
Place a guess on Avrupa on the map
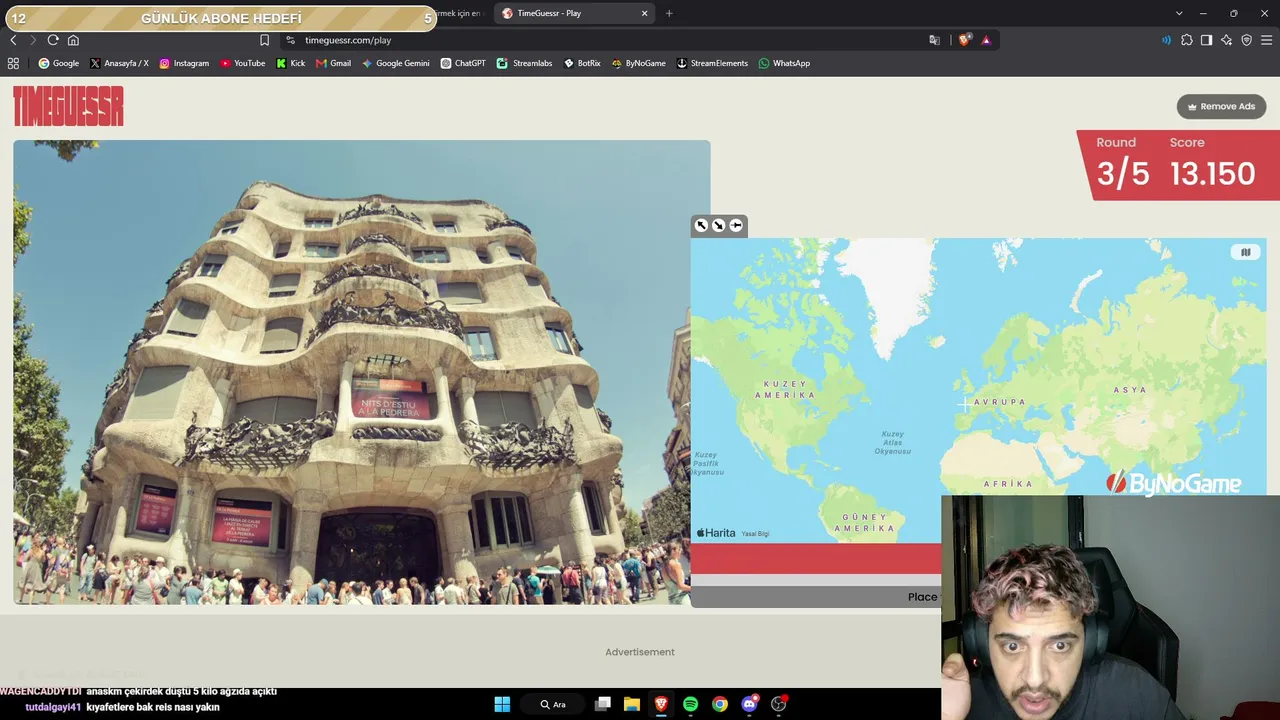(1000, 402)
